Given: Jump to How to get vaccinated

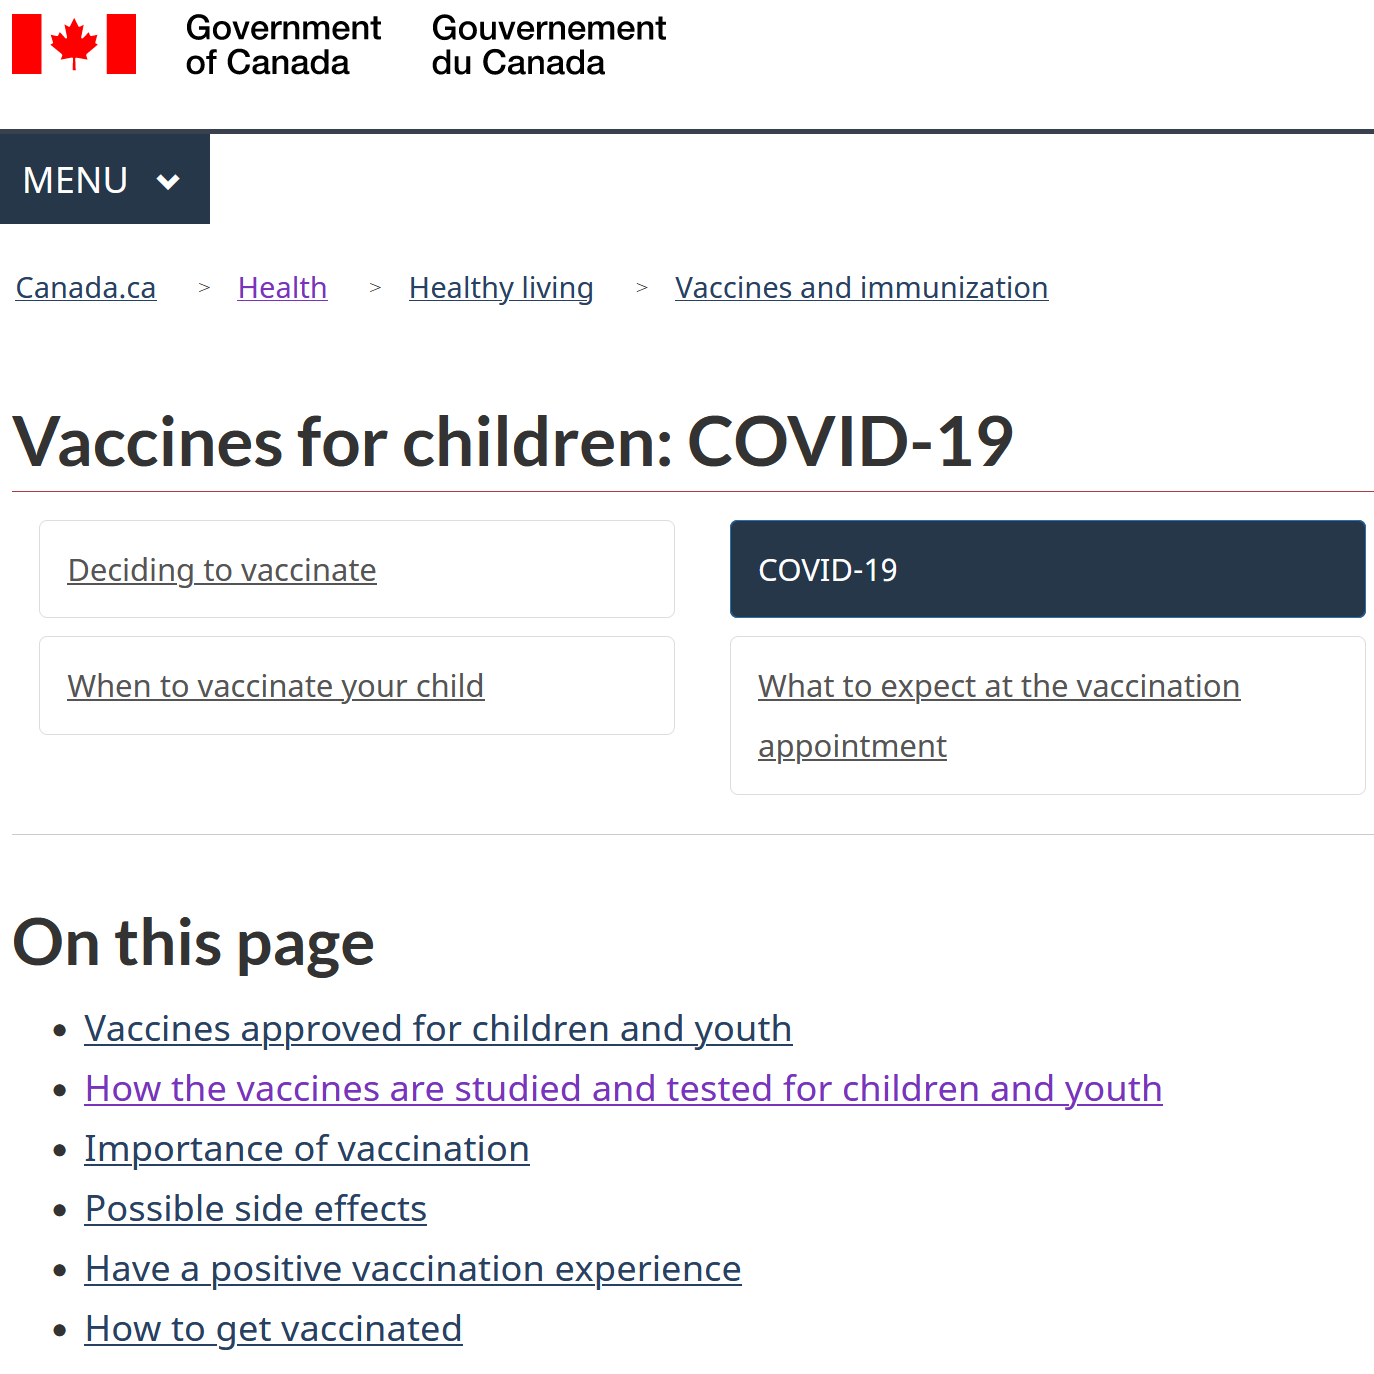Looking at the screenshot, I should 273,1329.
